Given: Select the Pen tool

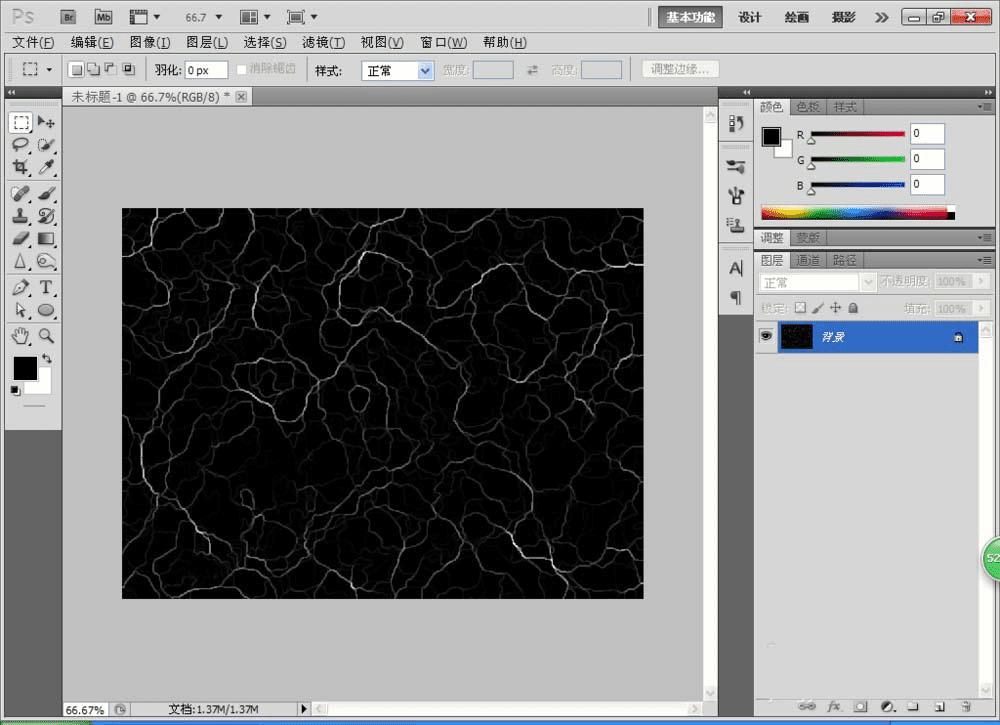Looking at the screenshot, I should pyautogui.click(x=20, y=288).
